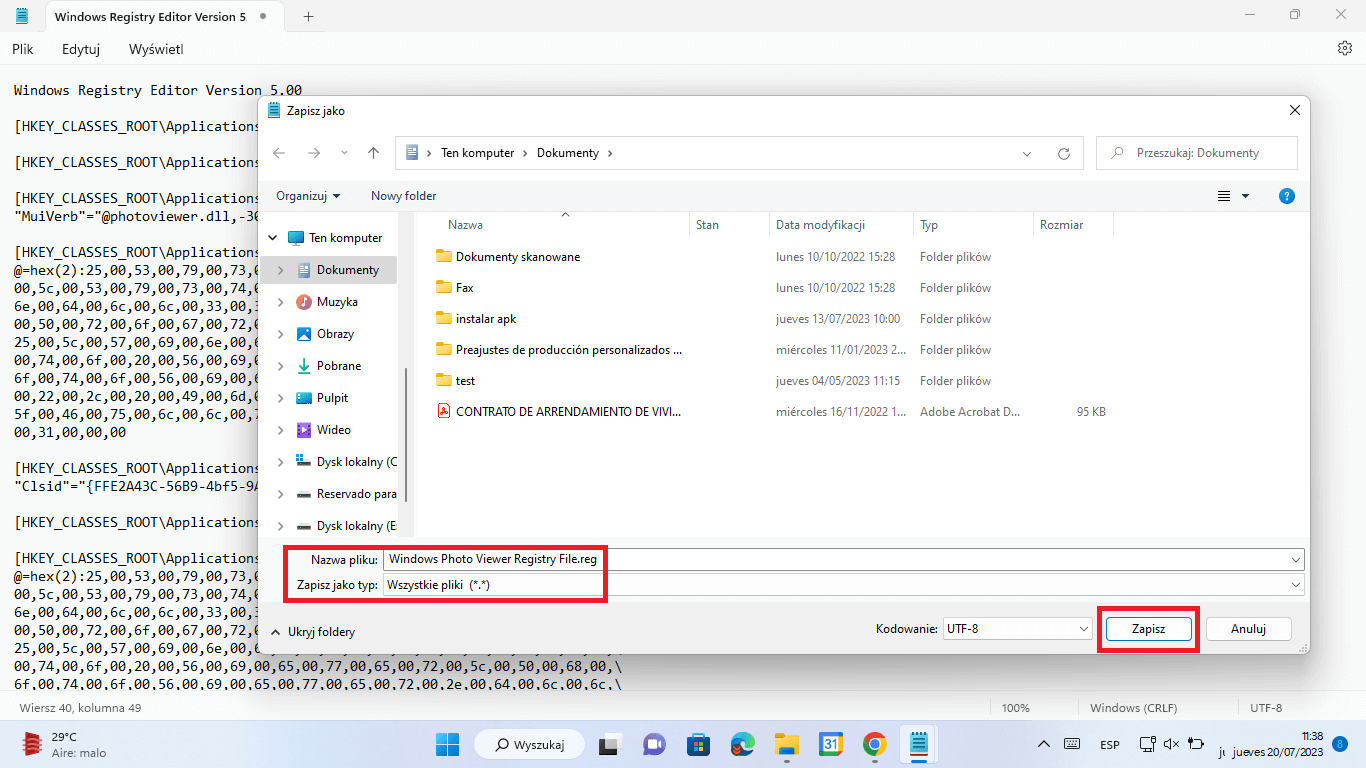1366x768 pixels.
Task: Select Wideo in navigation pane
Action: 334,430
